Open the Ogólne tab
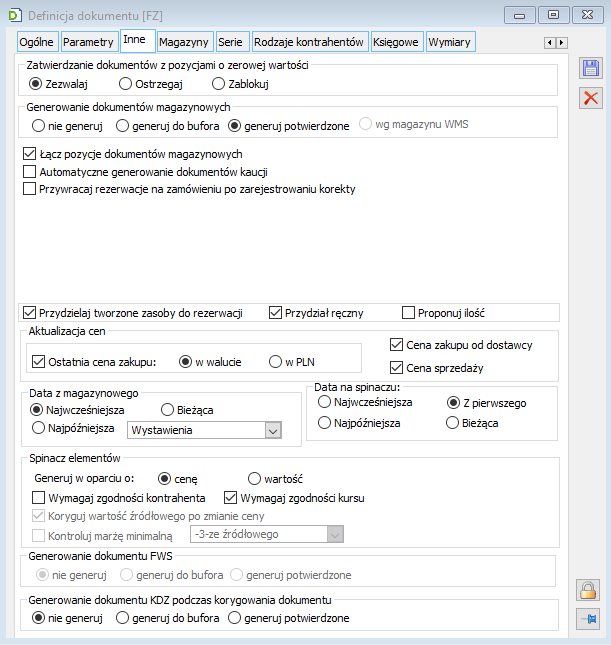Viewport: 611px width, 645px height. (37, 42)
